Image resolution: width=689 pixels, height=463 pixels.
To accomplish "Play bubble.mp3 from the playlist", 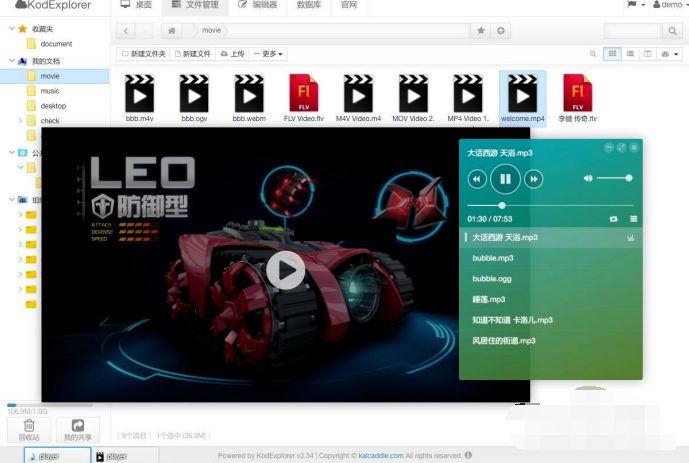I will click(551, 258).
